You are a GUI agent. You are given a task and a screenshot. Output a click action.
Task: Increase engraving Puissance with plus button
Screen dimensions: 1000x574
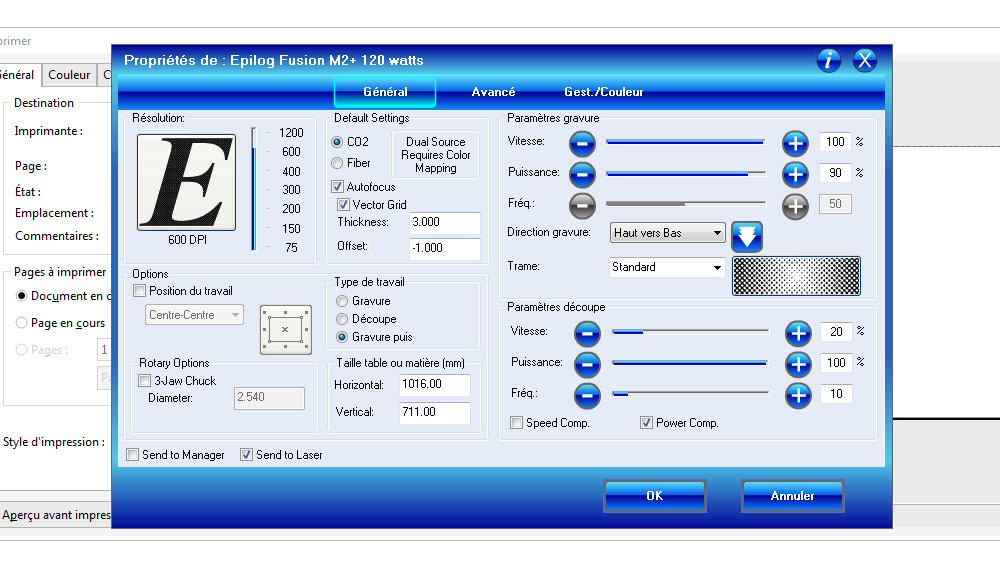[795, 174]
